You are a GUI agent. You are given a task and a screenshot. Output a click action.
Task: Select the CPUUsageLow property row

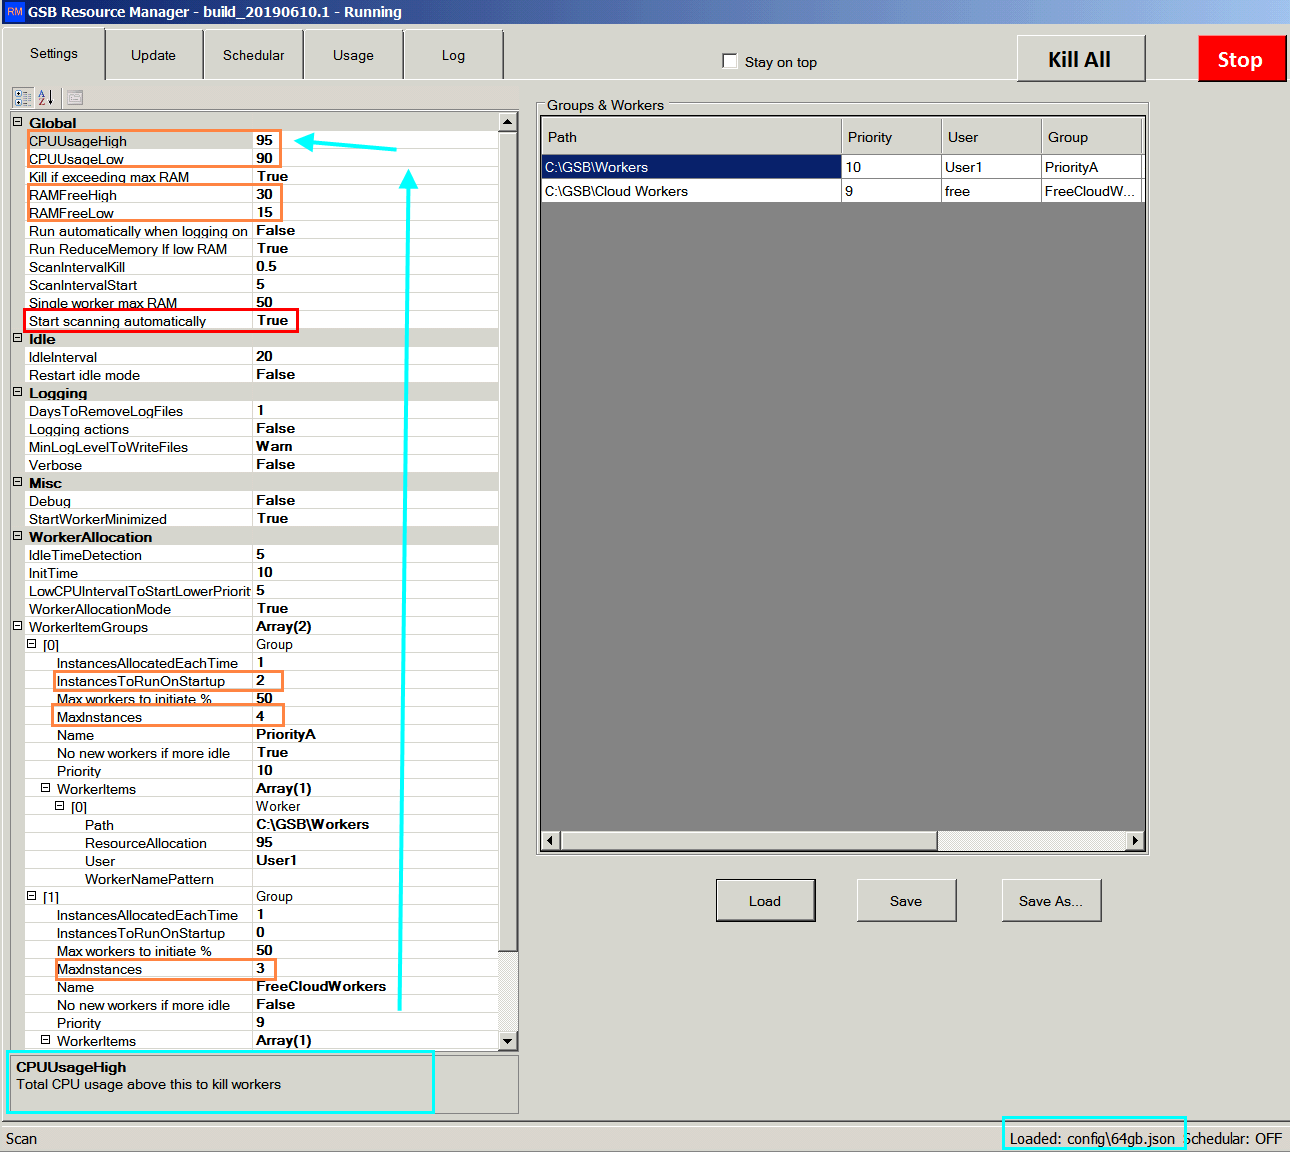pyautogui.click(x=261, y=158)
